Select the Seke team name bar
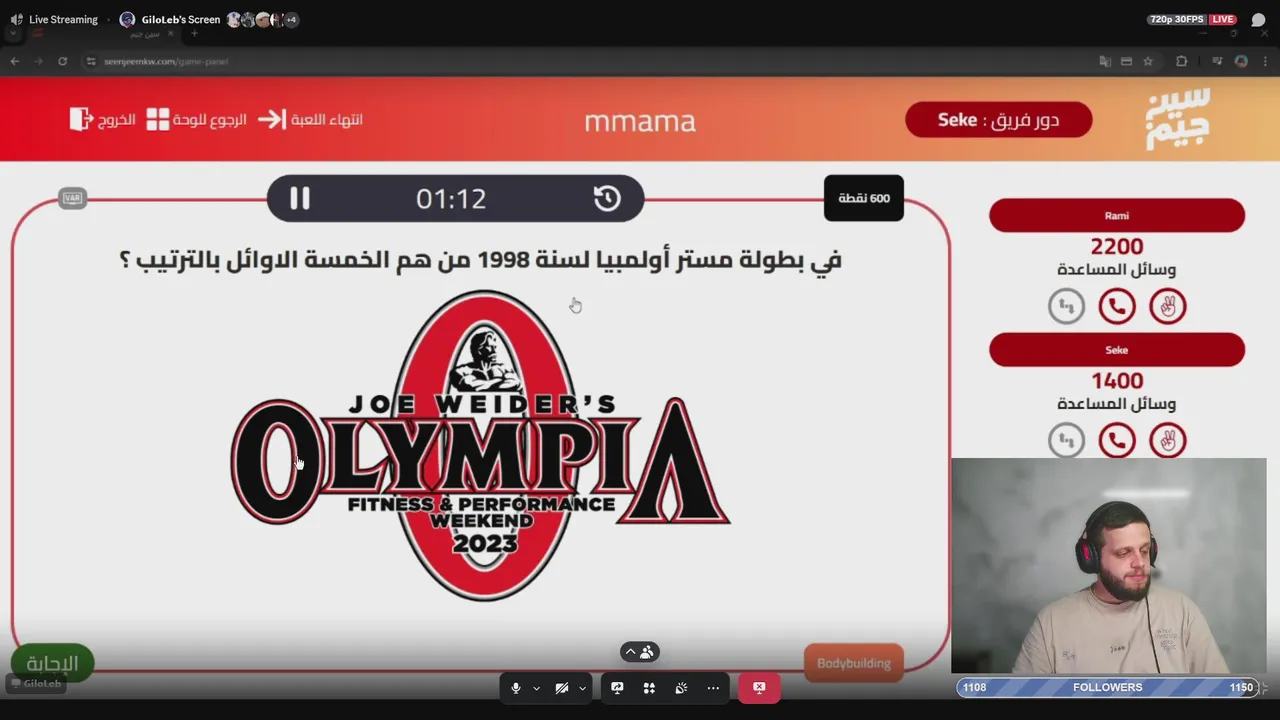The height and width of the screenshot is (720, 1280). 1117,350
